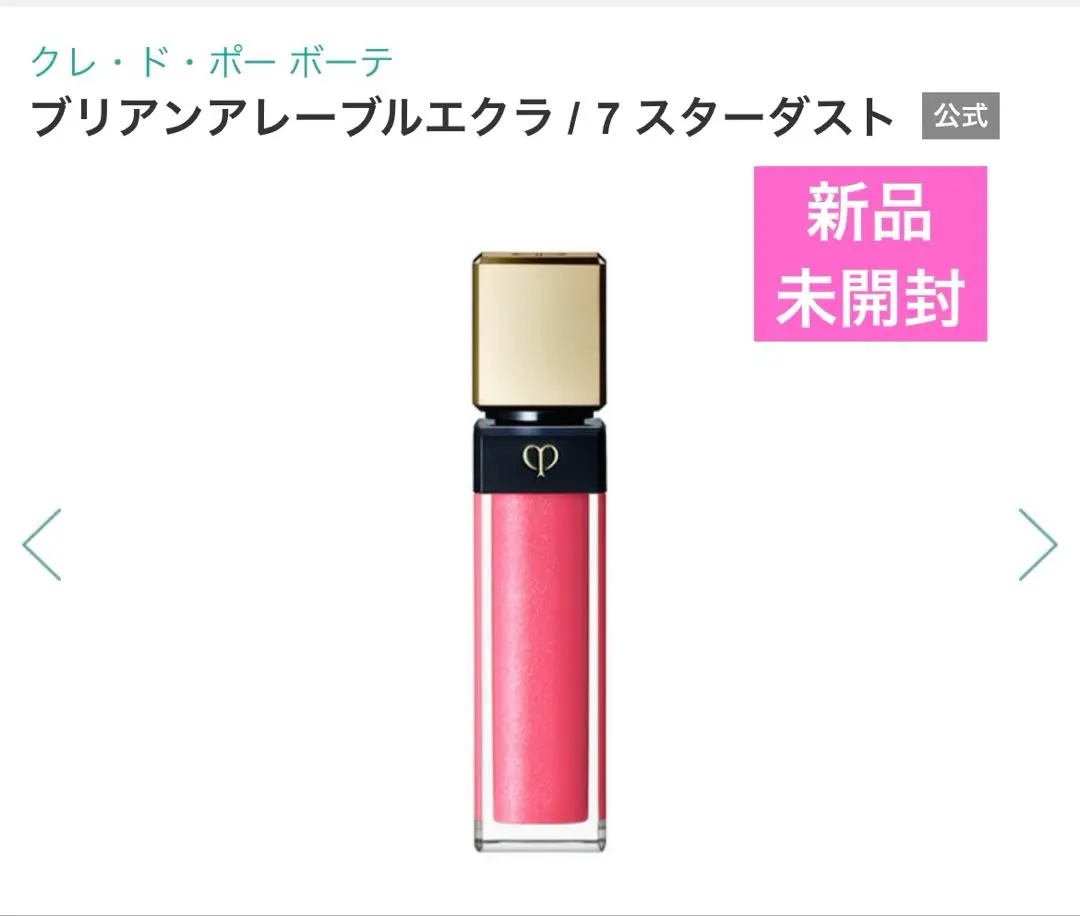Click the clear base of the gloss bottle
The height and width of the screenshot is (916, 1080).
click(539, 837)
